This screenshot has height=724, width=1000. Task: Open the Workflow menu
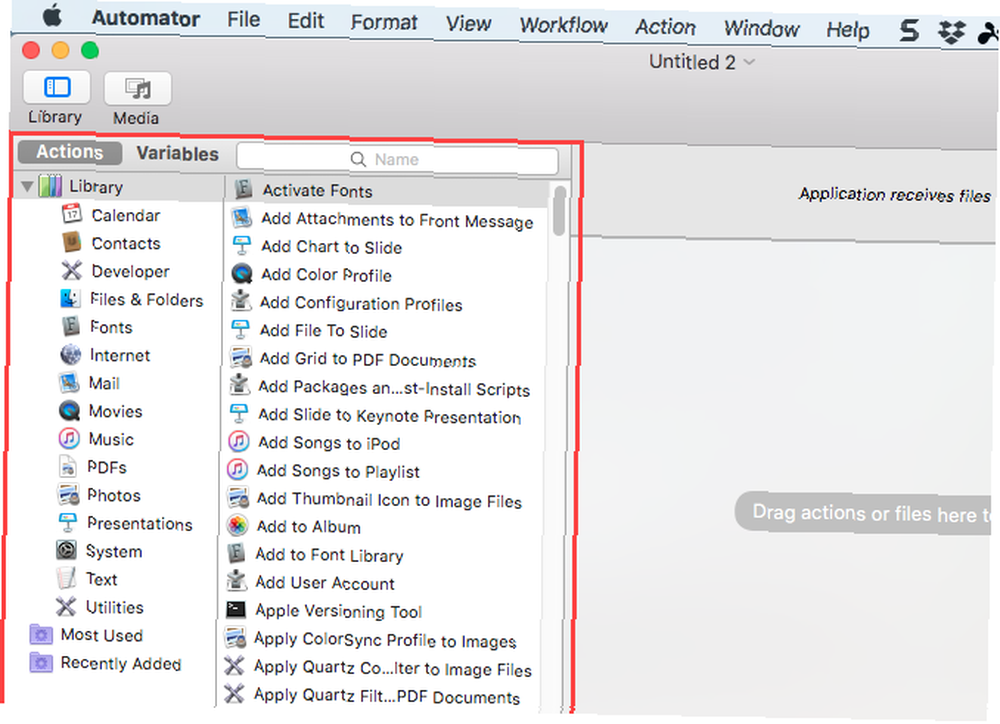point(564,26)
